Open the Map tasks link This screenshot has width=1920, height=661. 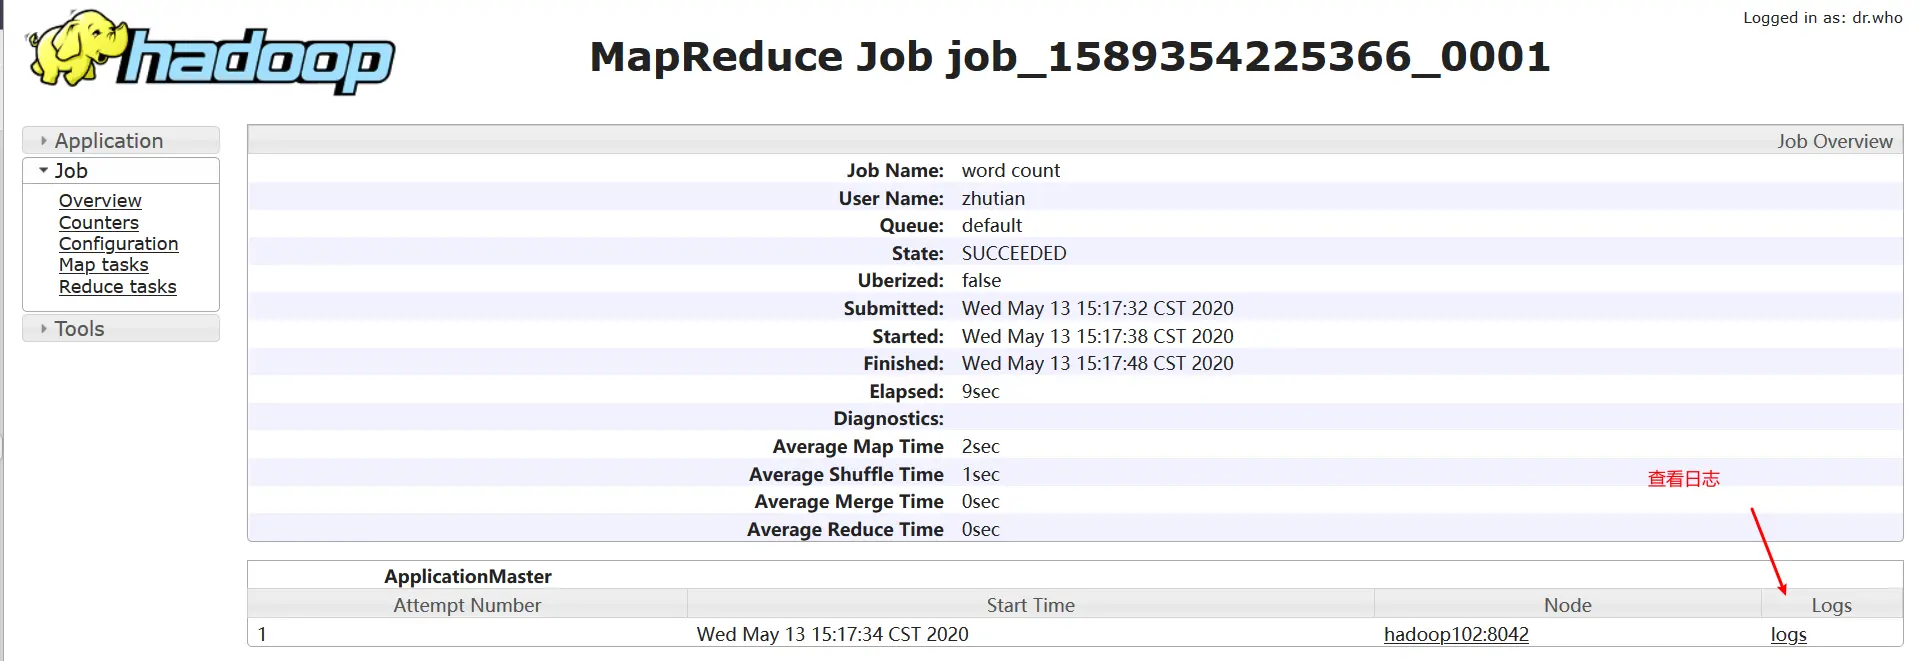point(104,264)
